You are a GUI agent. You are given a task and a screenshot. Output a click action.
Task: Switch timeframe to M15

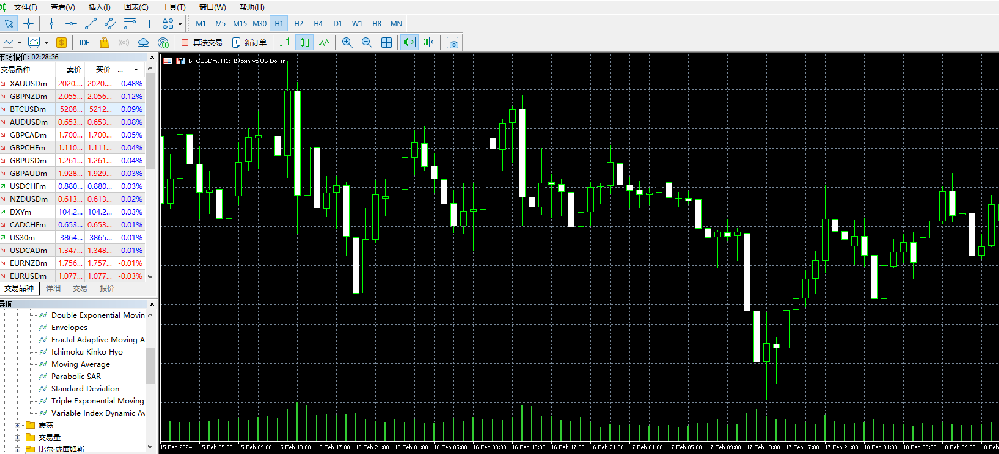pyautogui.click(x=240, y=24)
